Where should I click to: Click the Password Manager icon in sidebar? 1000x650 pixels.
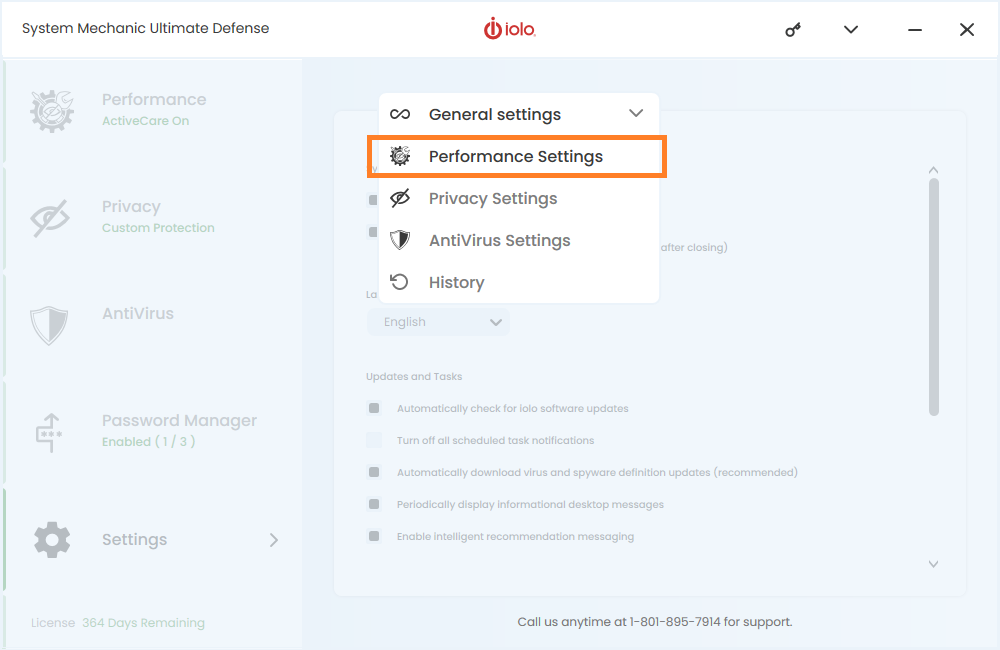(x=48, y=432)
